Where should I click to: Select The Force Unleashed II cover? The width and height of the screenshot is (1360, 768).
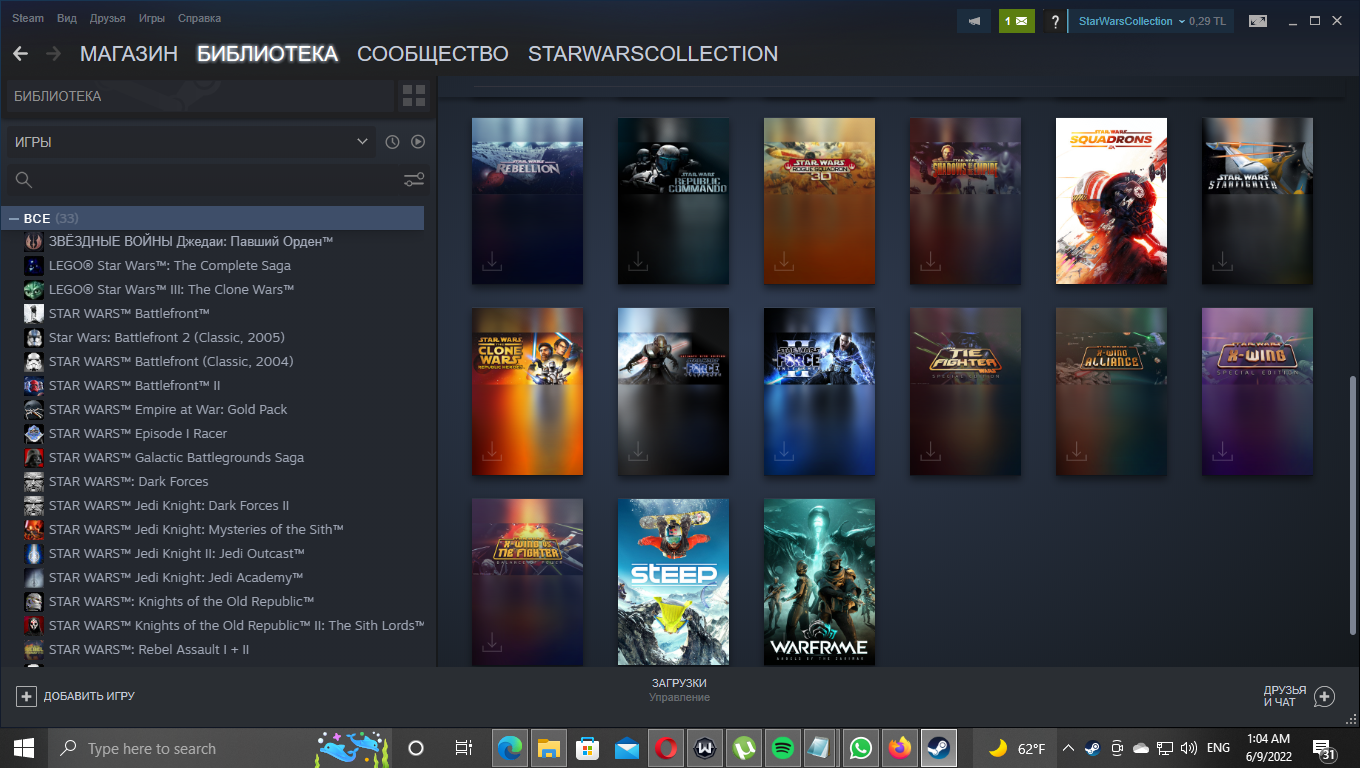tap(819, 391)
